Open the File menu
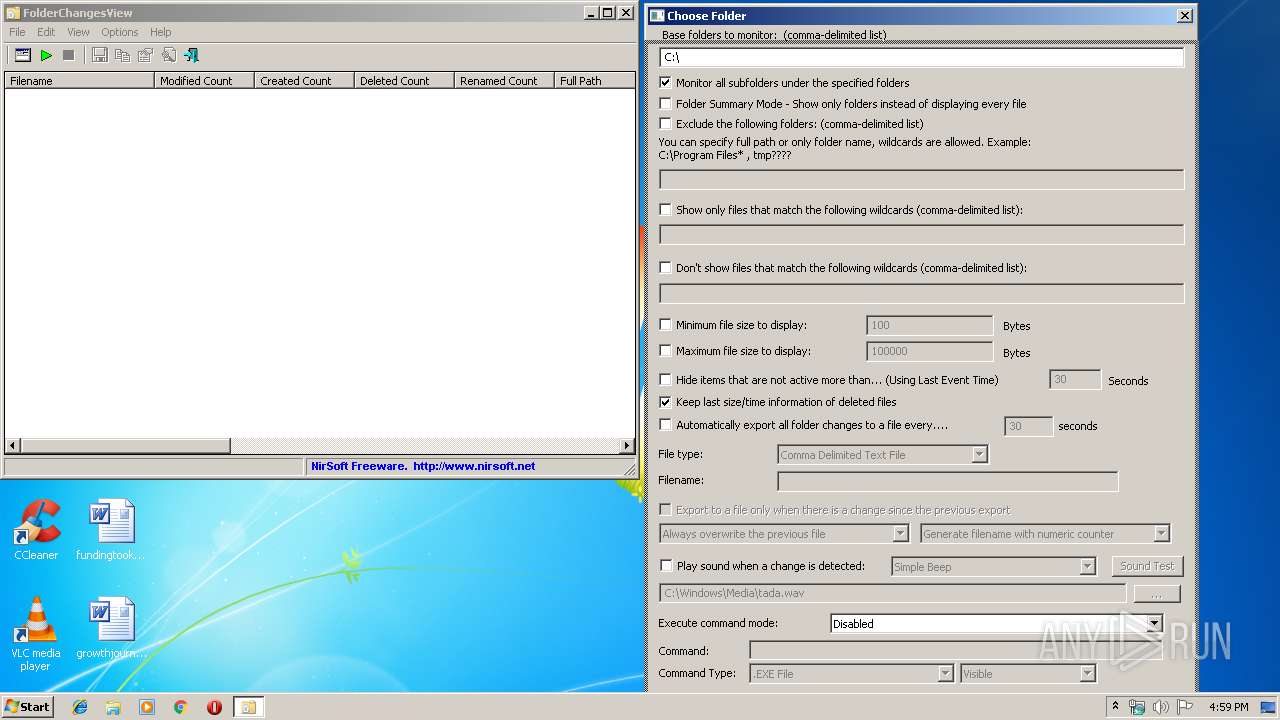The image size is (1280, 720). pyautogui.click(x=17, y=32)
